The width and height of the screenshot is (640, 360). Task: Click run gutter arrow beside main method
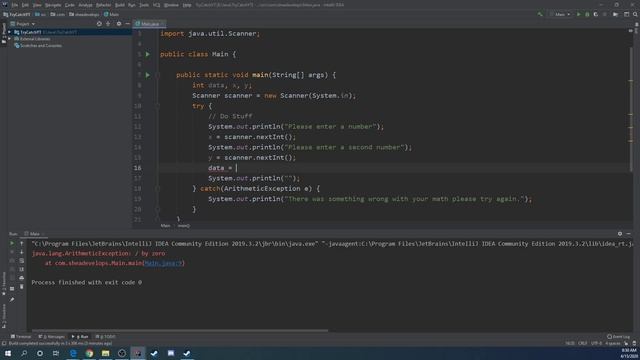148,75
